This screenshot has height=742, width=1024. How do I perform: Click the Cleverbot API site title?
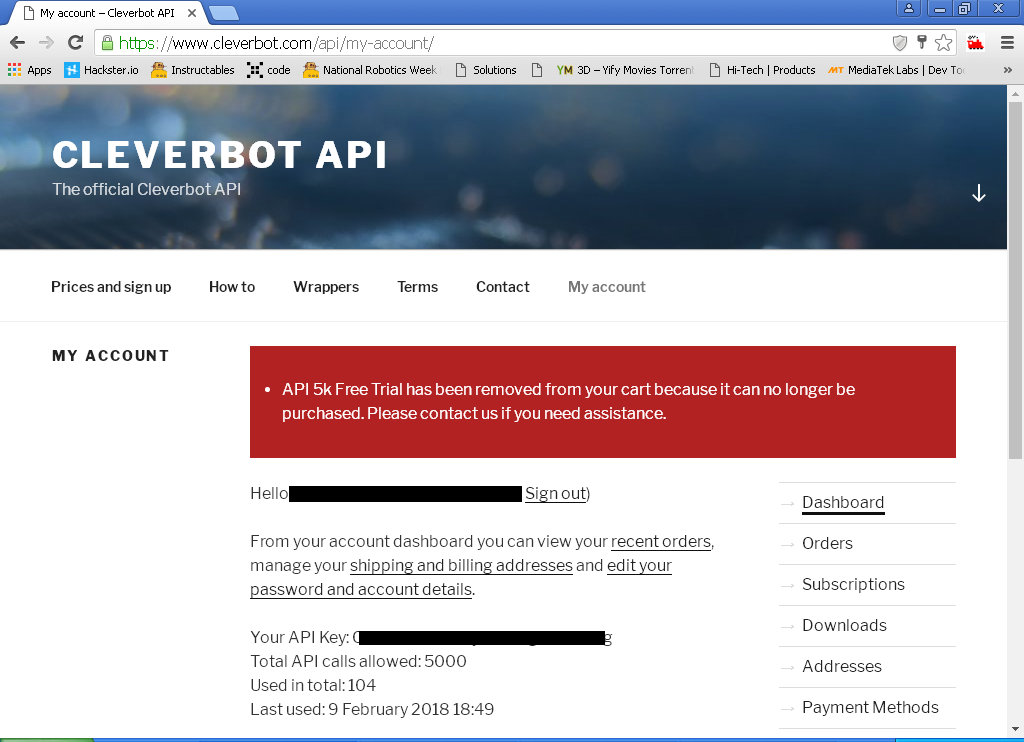point(219,155)
